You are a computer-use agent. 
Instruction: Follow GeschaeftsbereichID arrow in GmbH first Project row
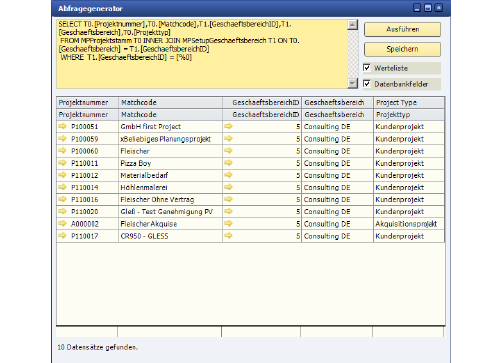point(228,126)
